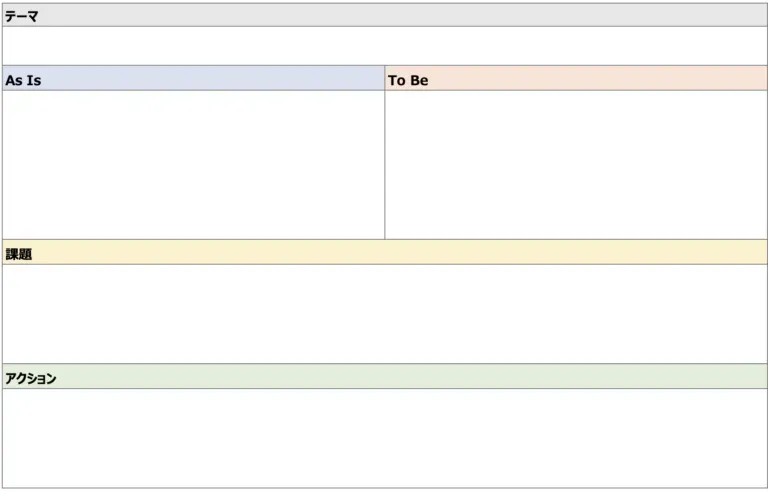Click the divider between As Is and To Be areas
Image resolution: width=768 pixels, height=492 pixels.
[385, 165]
